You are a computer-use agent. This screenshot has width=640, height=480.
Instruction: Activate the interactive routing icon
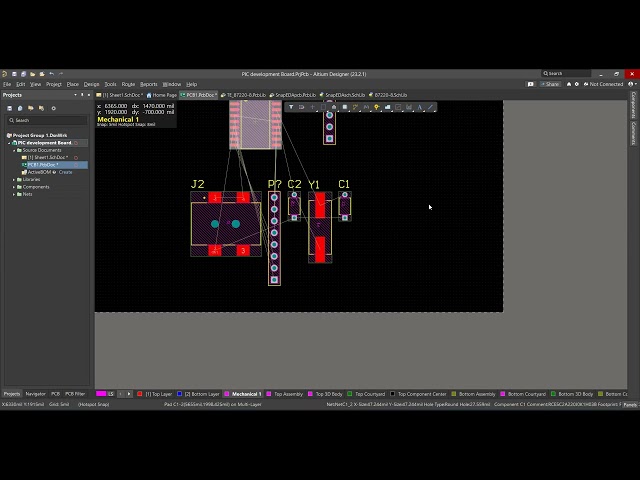[356, 107]
